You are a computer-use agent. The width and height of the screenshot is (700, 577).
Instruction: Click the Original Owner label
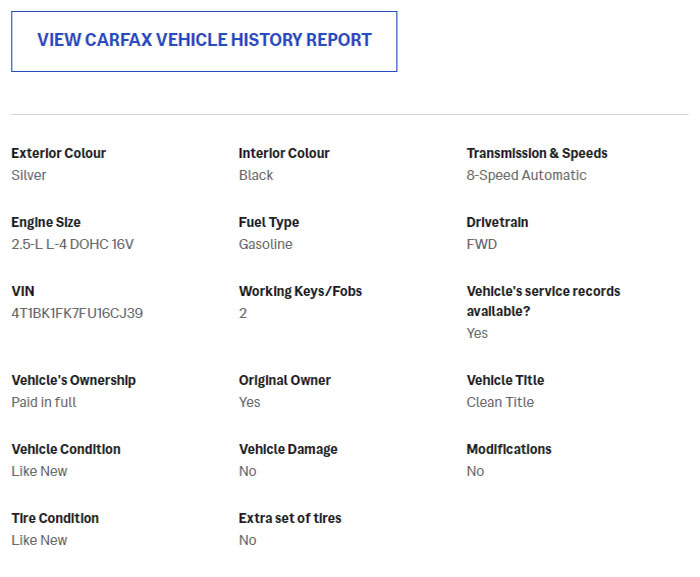point(285,380)
